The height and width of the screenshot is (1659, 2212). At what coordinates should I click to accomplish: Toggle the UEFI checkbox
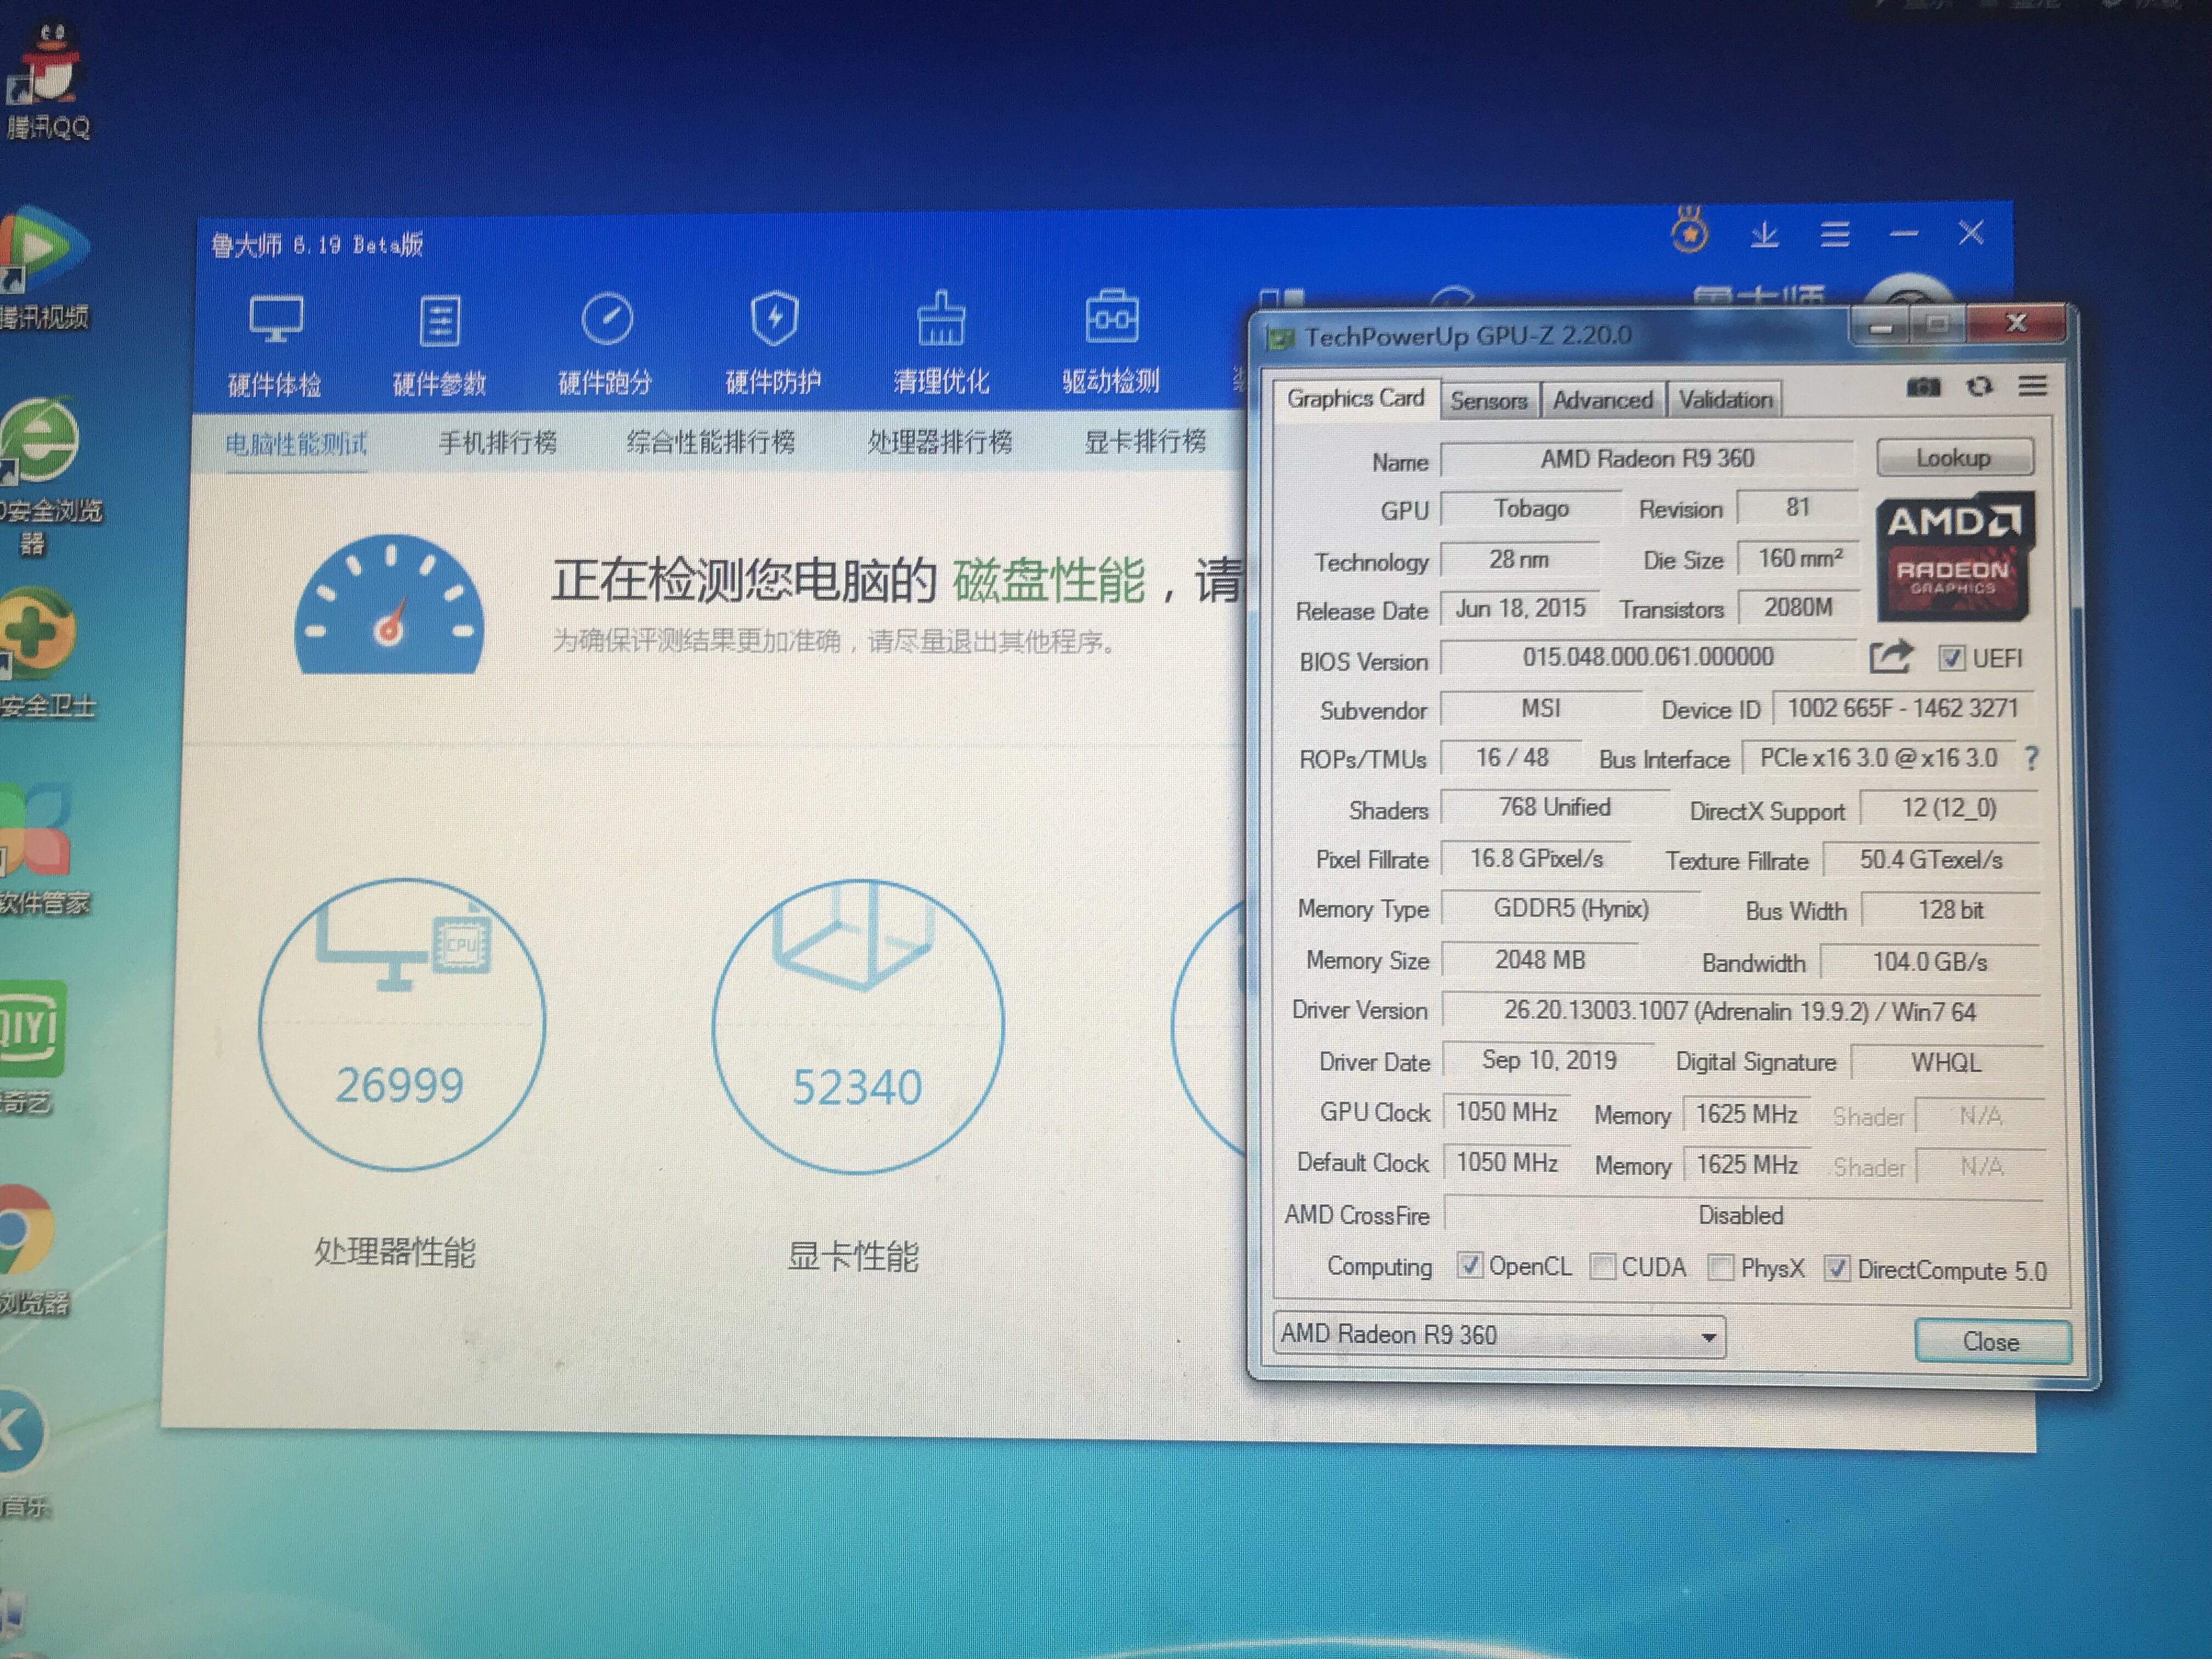[x=1950, y=658]
